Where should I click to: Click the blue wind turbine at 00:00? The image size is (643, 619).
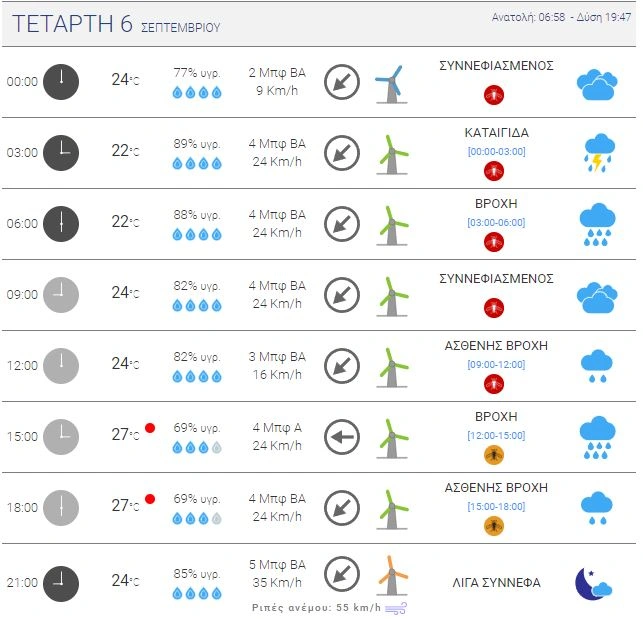coord(390,82)
